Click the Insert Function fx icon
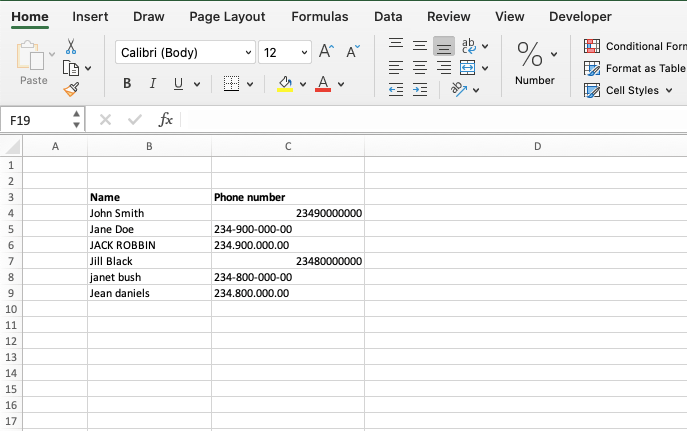The image size is (687, 431). 166,119
